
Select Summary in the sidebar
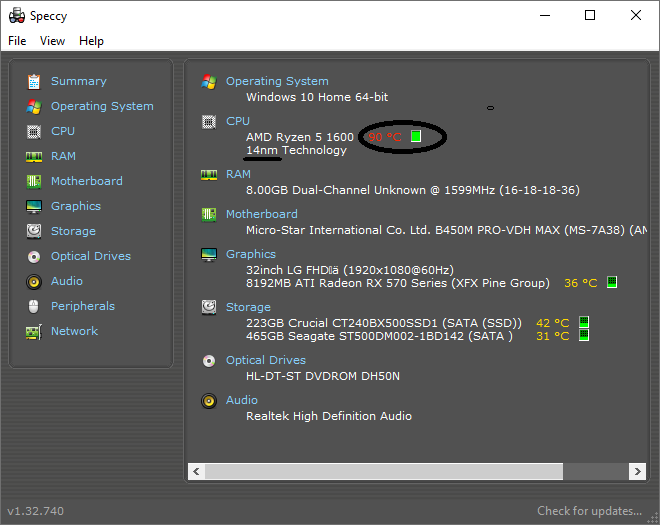79,81
